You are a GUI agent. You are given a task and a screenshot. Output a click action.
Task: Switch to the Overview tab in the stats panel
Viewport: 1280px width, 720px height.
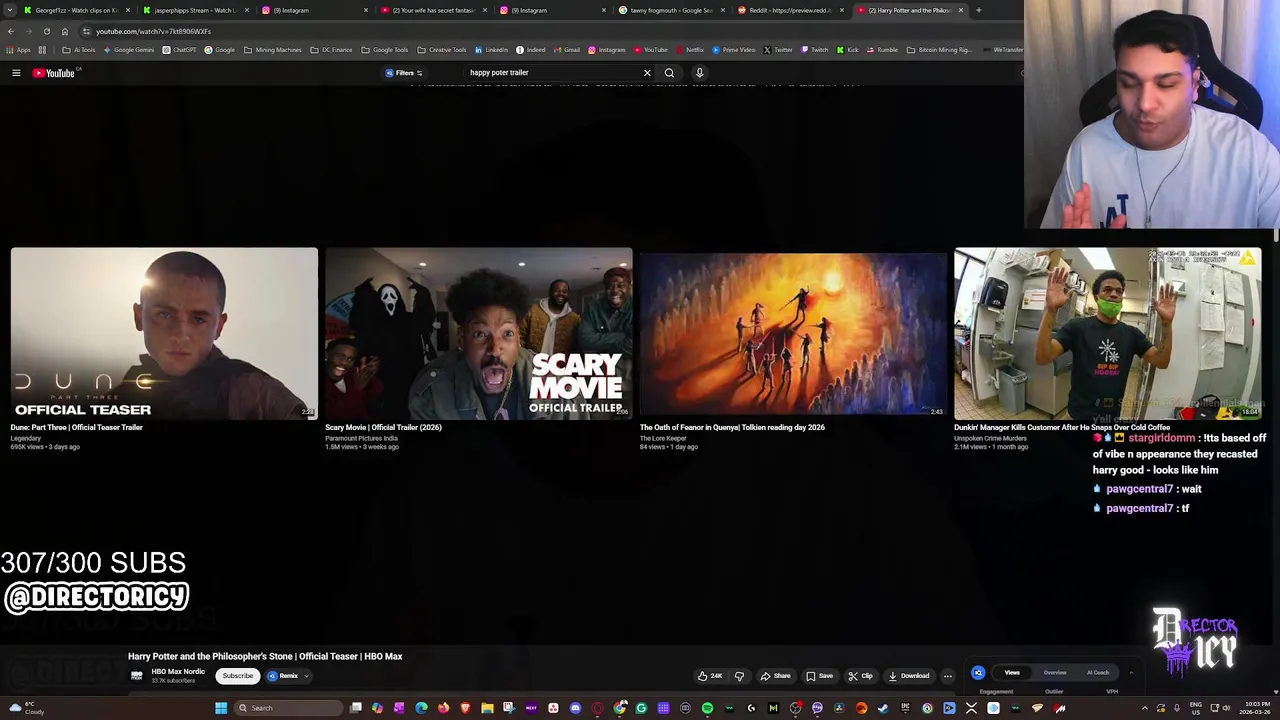click(x=1055, y=673)
